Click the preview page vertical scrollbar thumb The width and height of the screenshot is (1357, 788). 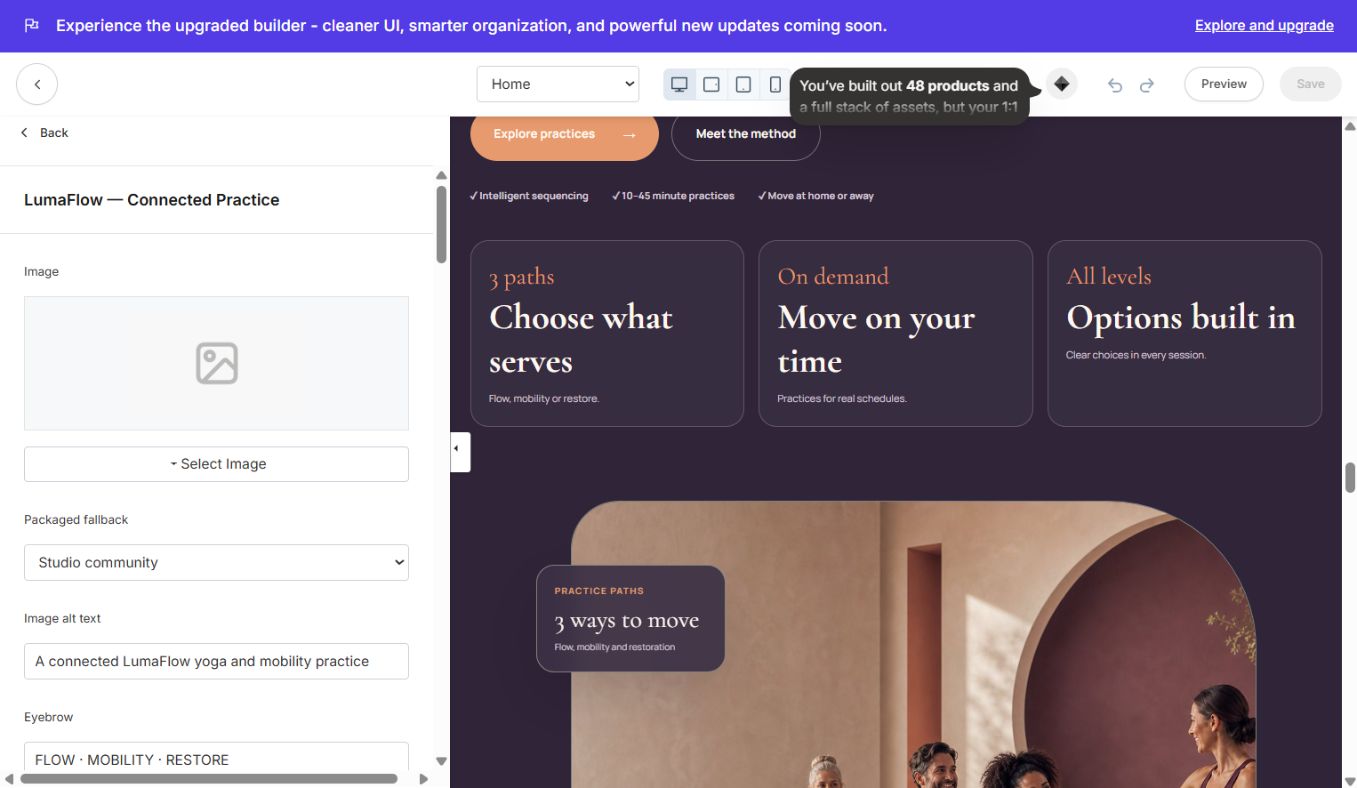point(1350,478)
